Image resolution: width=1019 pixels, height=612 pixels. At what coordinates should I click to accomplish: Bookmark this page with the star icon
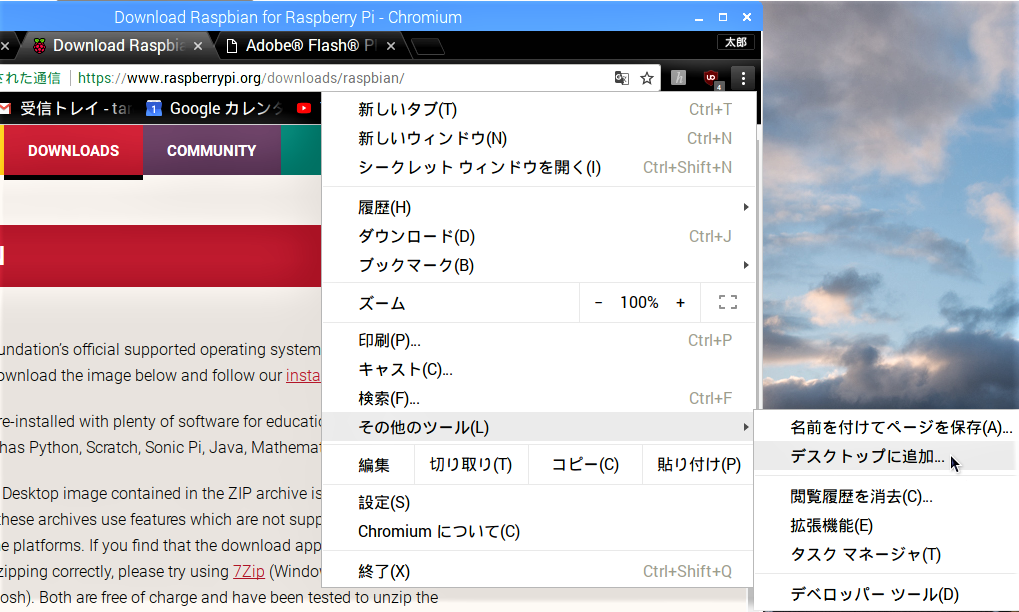coord(647,79)
